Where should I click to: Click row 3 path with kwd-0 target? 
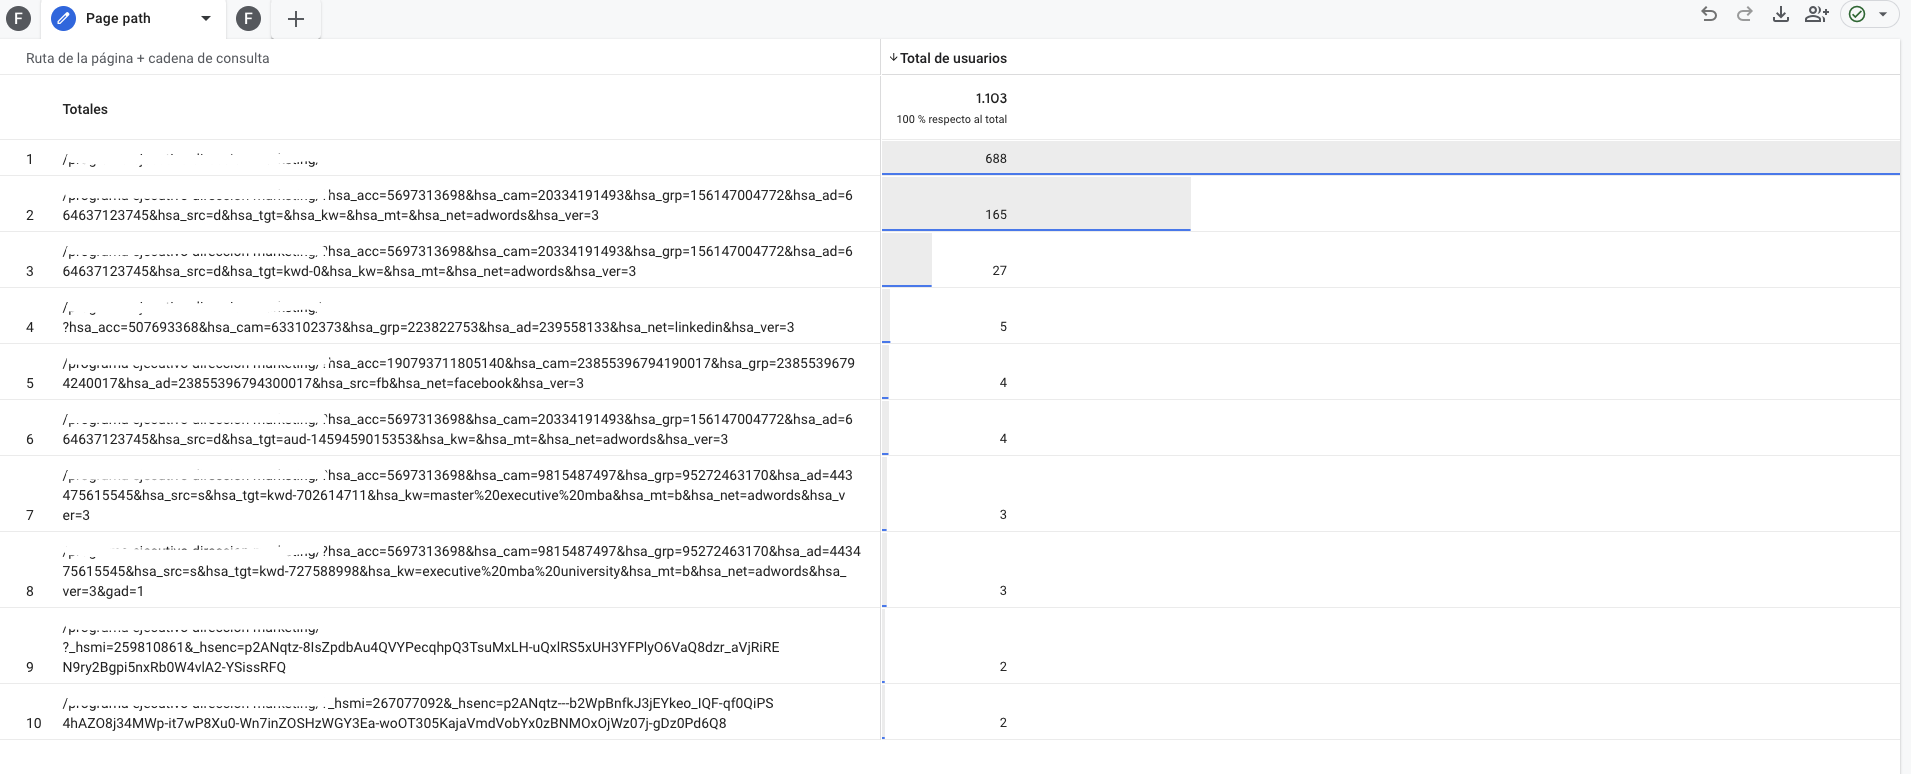[x=457, y=261]
